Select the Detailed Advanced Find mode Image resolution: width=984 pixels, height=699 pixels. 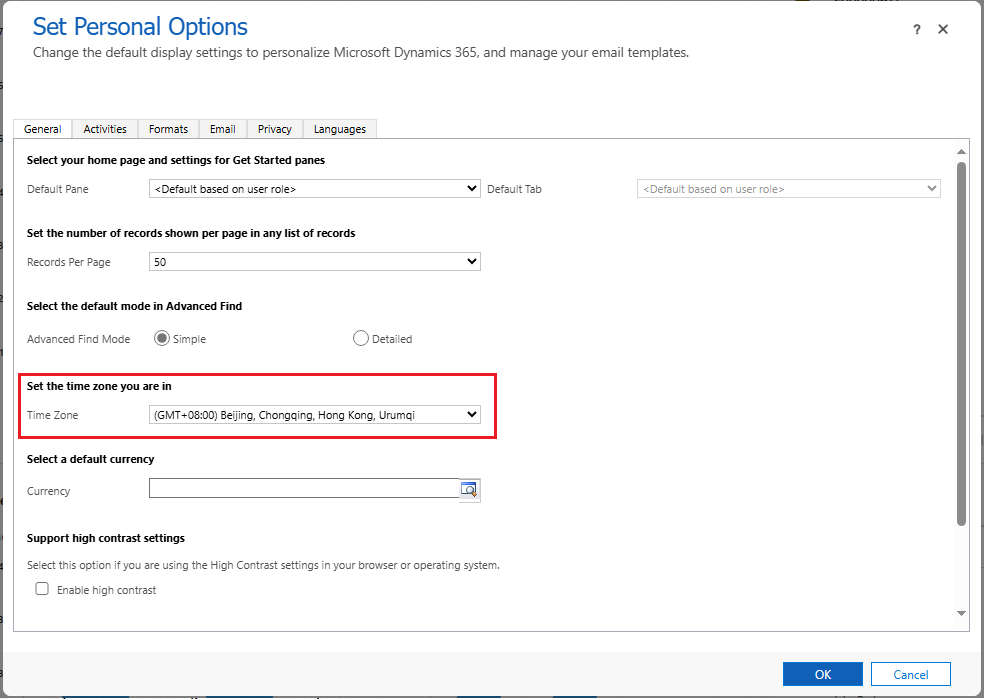[361, 338]
